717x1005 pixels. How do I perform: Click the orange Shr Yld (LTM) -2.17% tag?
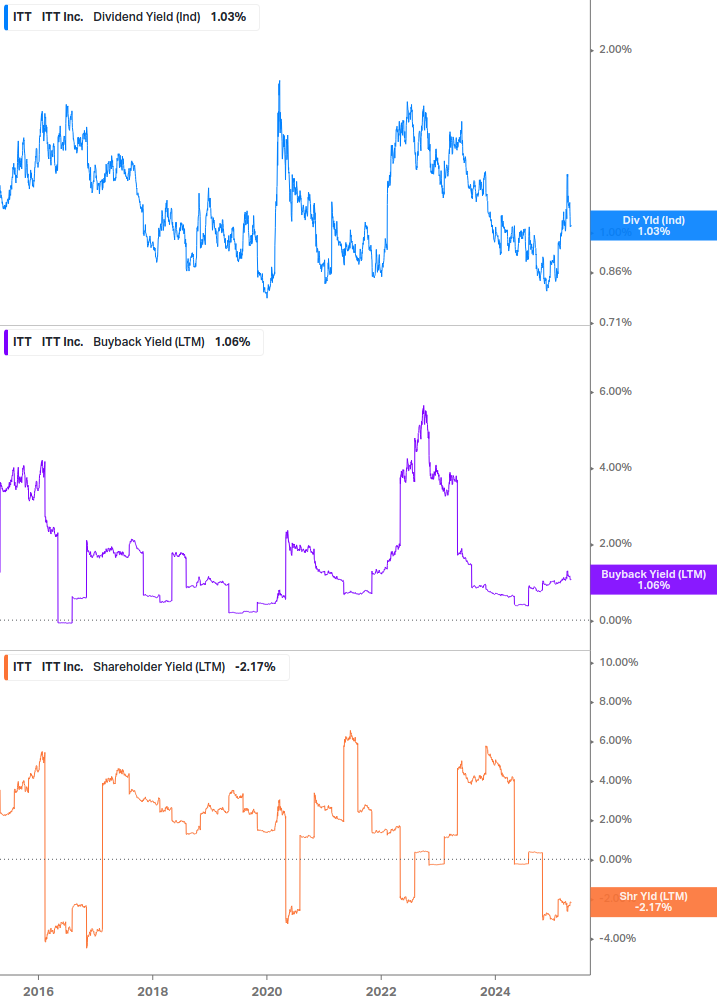(x=654, y=902)
